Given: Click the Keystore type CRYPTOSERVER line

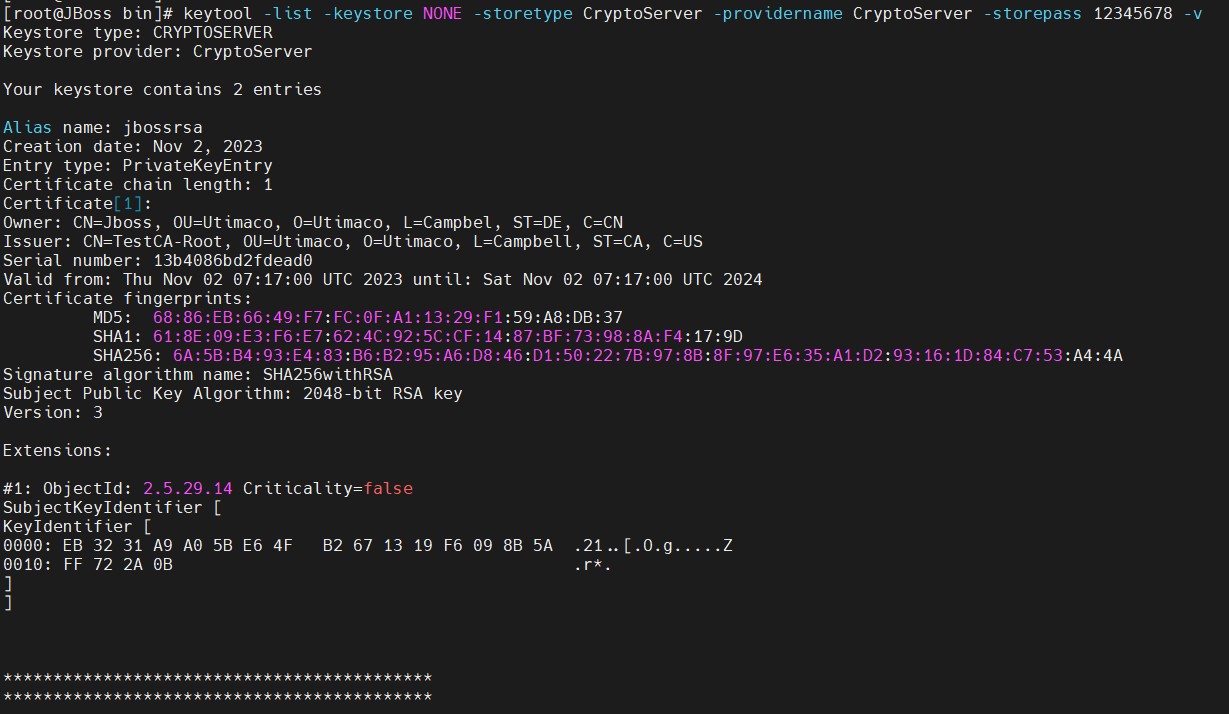Looking at the screenshot, I should (138, 32).
